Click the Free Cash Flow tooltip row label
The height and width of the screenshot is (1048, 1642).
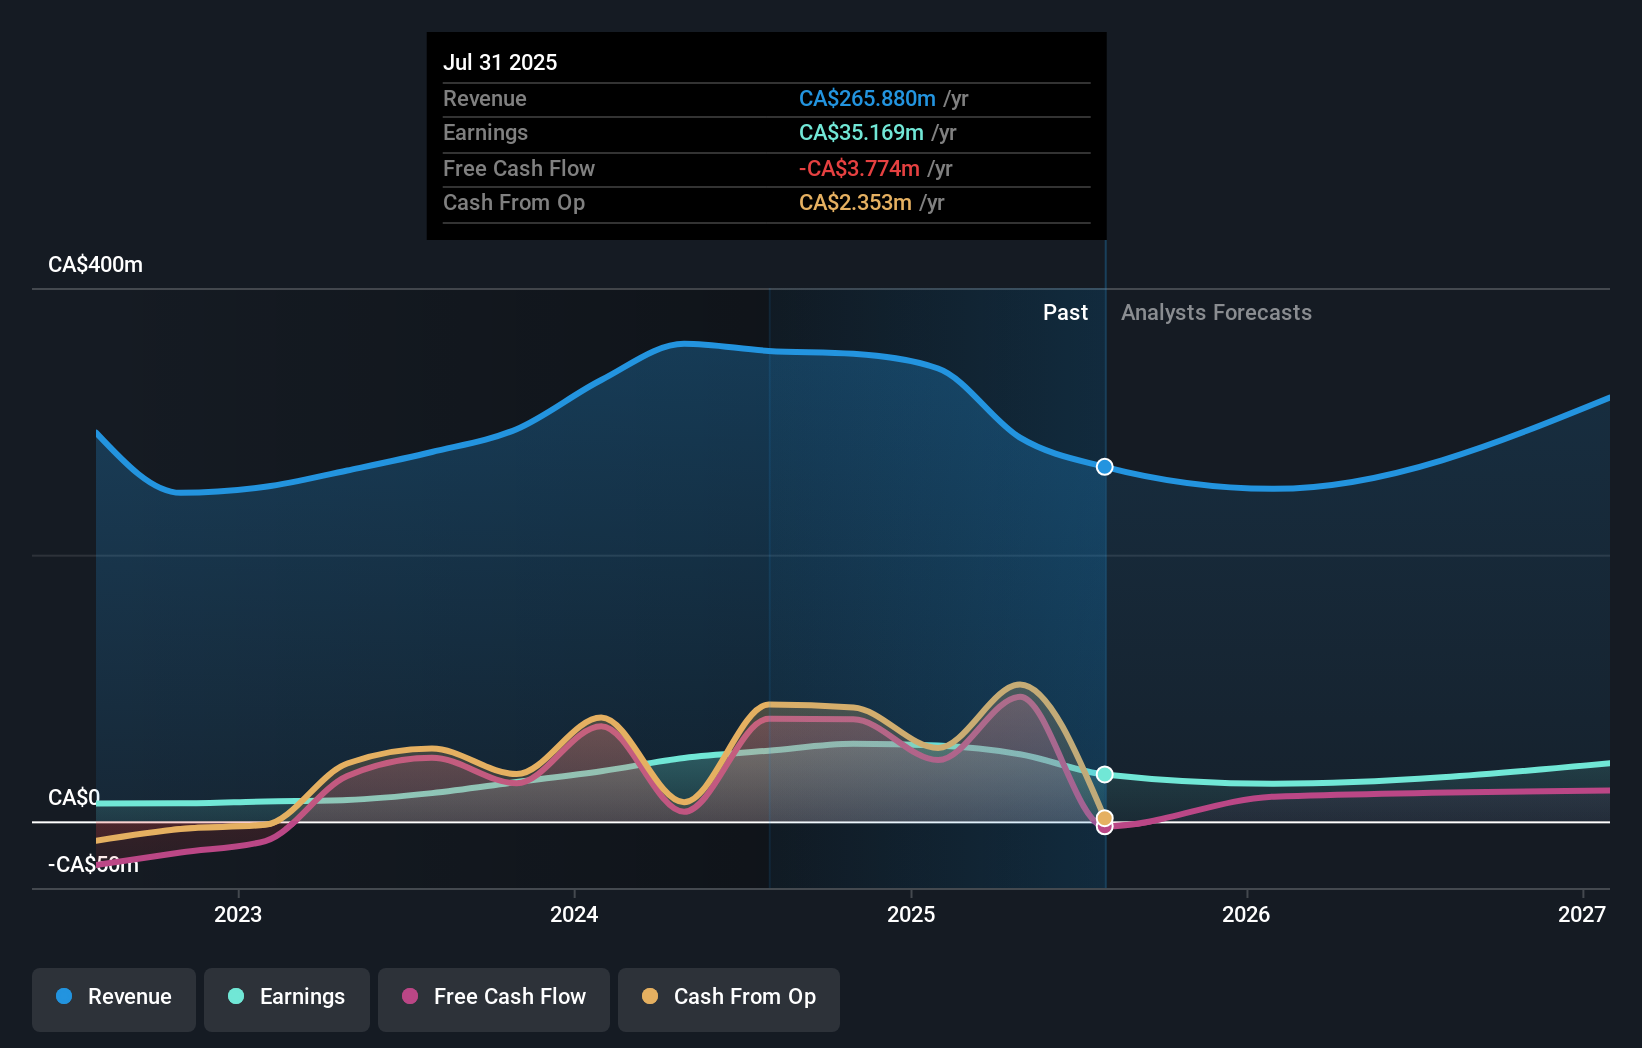519,169
